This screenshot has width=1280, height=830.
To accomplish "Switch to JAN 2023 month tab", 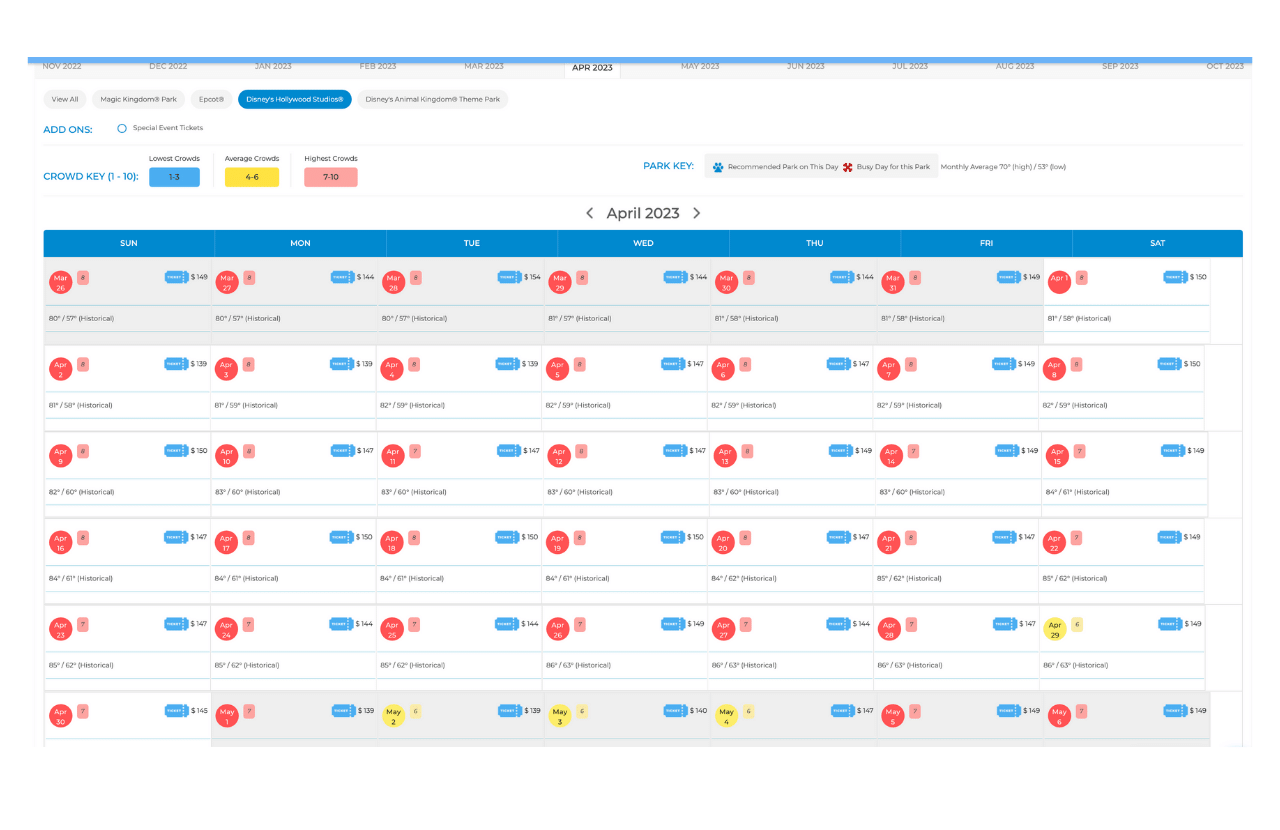I will 273,66.
